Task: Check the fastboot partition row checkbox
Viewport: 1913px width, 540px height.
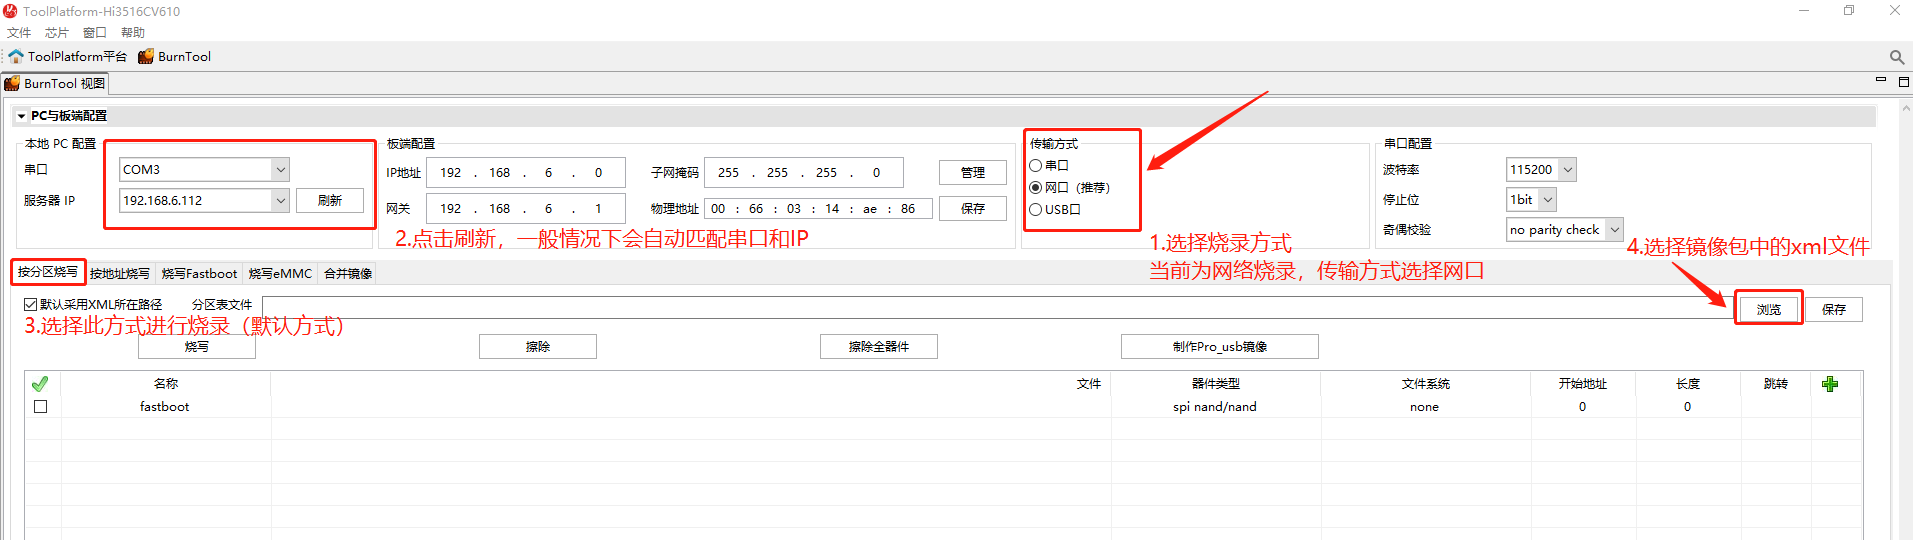Action: (x=41, y=407)
